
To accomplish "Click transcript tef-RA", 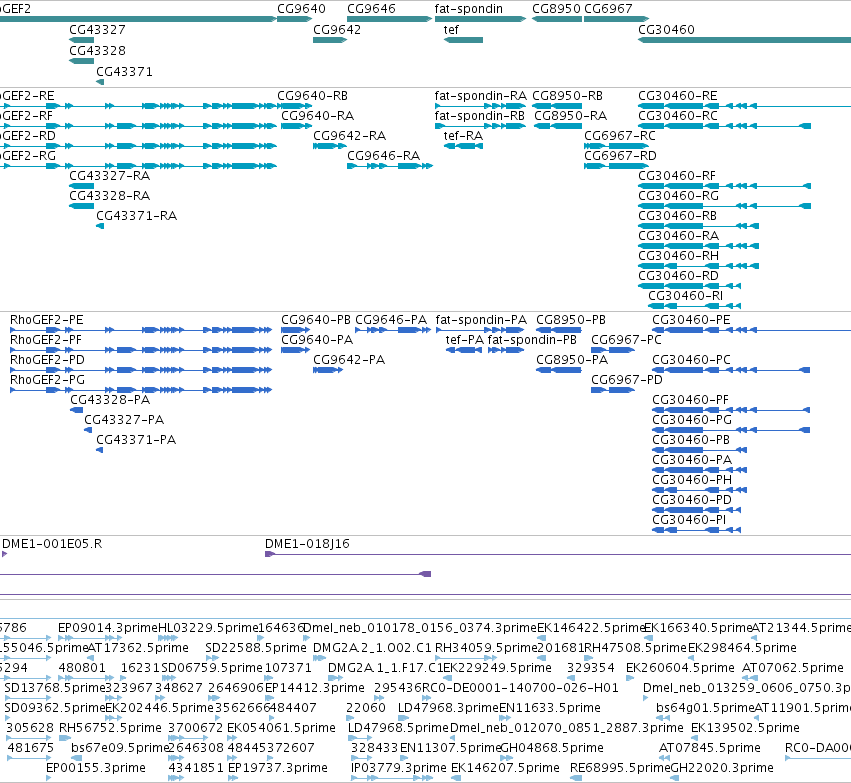I will [x=463, y=136].
